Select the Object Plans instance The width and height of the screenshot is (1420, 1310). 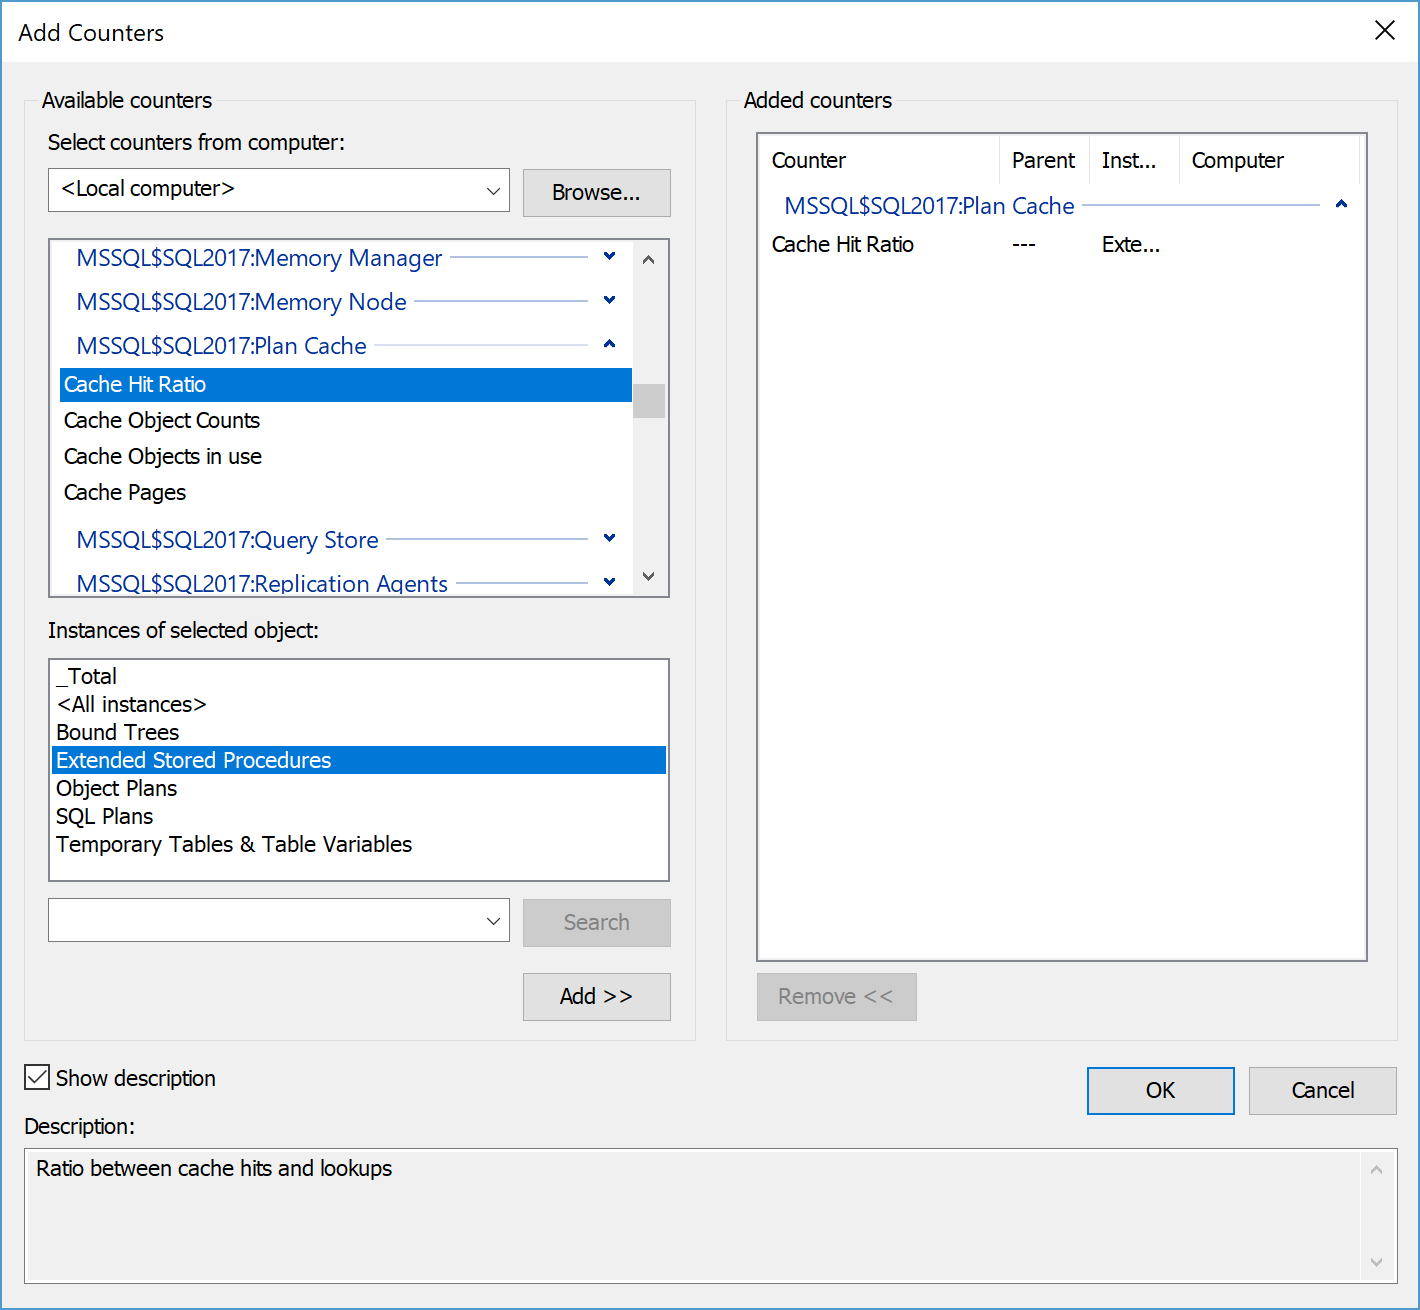[359, 789]
